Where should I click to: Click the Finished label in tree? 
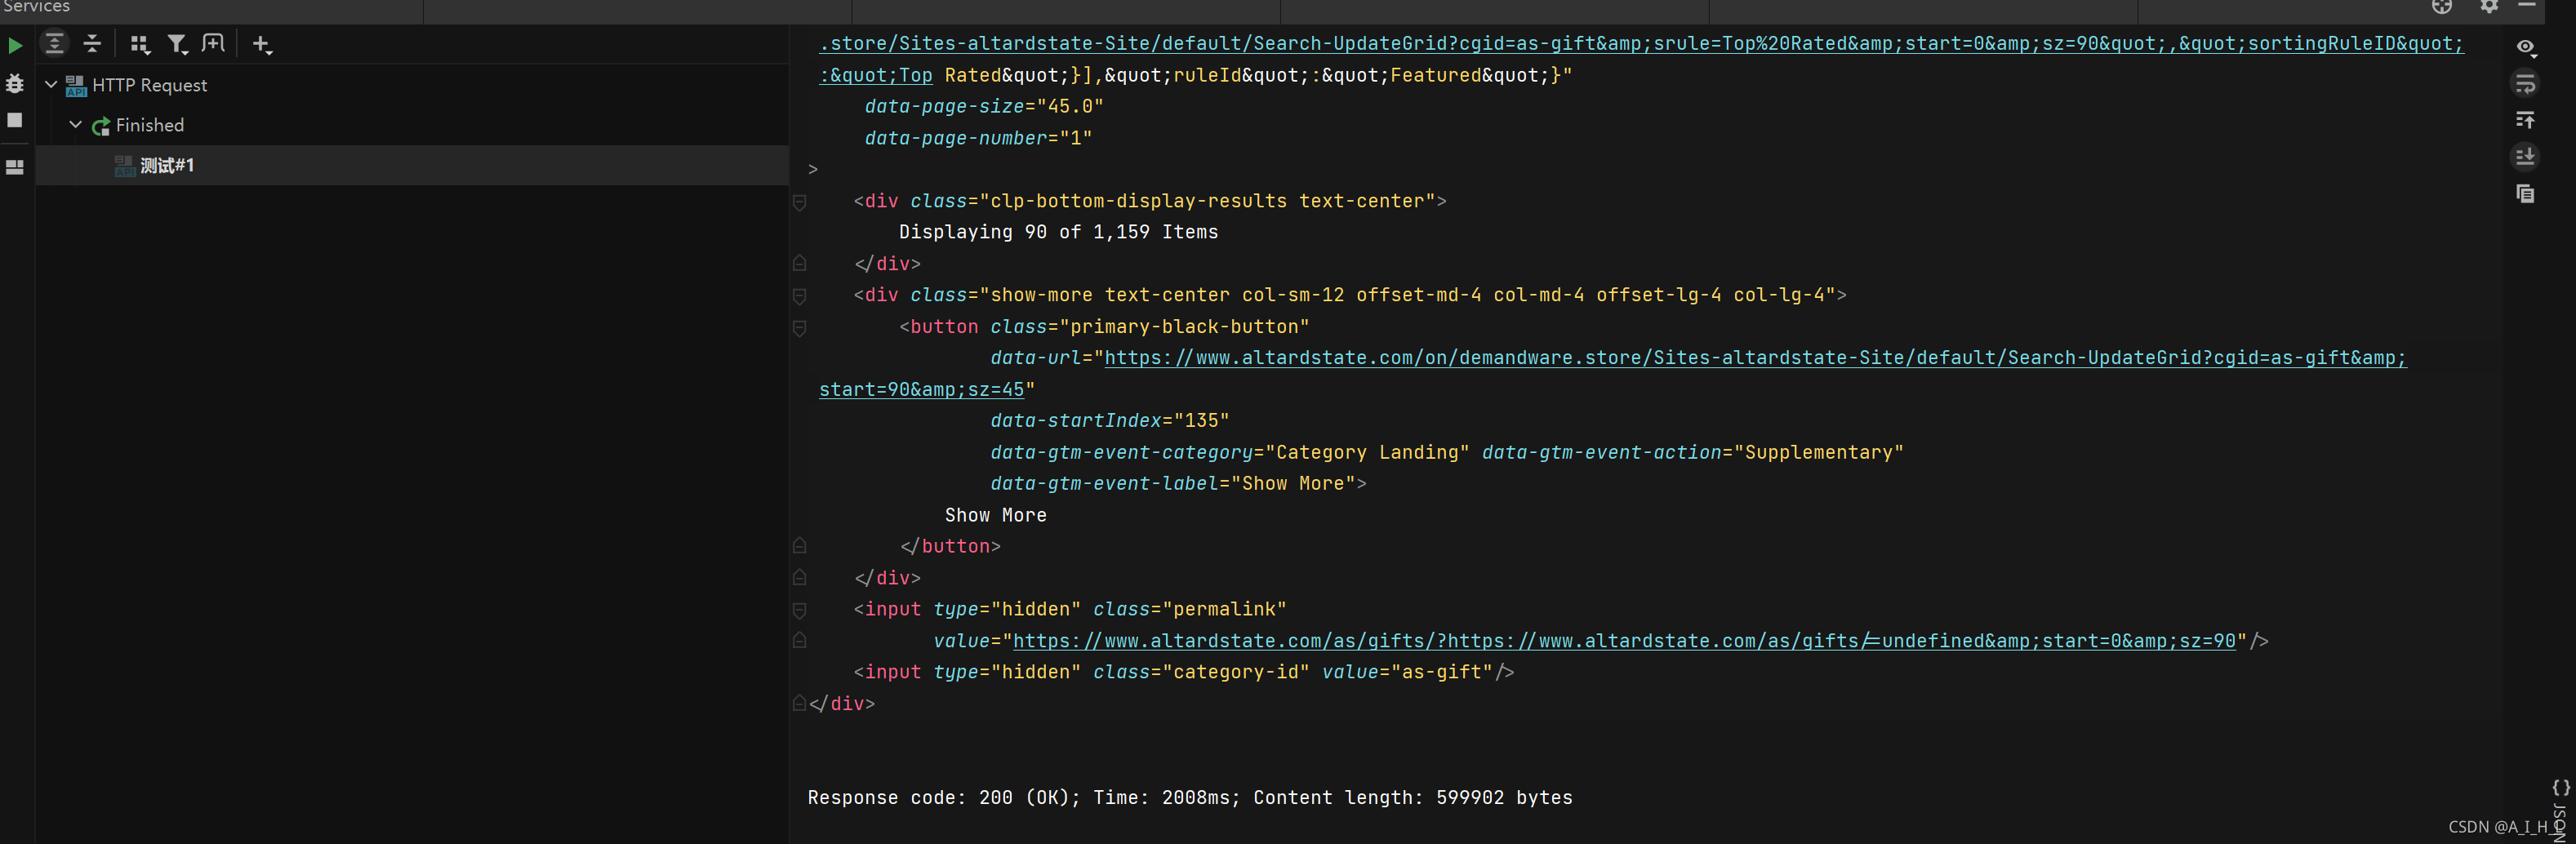point(150,125)
